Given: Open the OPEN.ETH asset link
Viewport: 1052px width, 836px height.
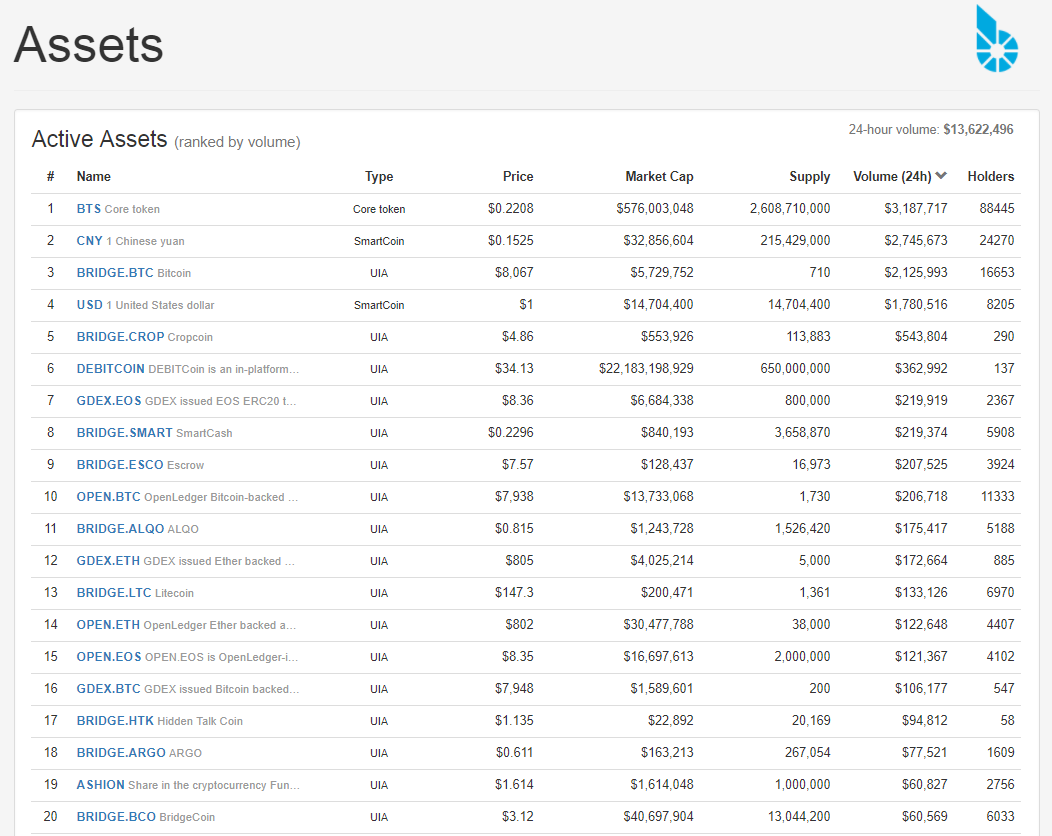Looking at the screenshot, I should click(x=108, y=625).
